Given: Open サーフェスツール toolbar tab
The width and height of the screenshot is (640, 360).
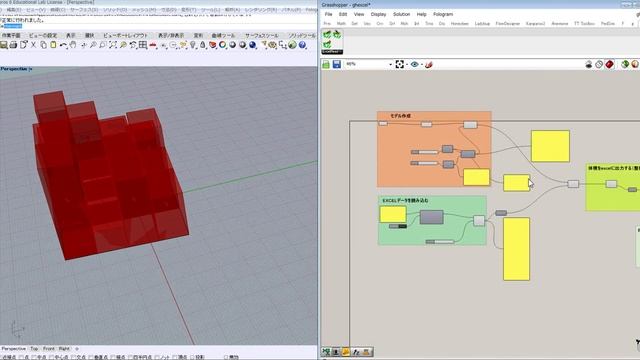Looking at the screenshot, I should click(x=262, y=36).
